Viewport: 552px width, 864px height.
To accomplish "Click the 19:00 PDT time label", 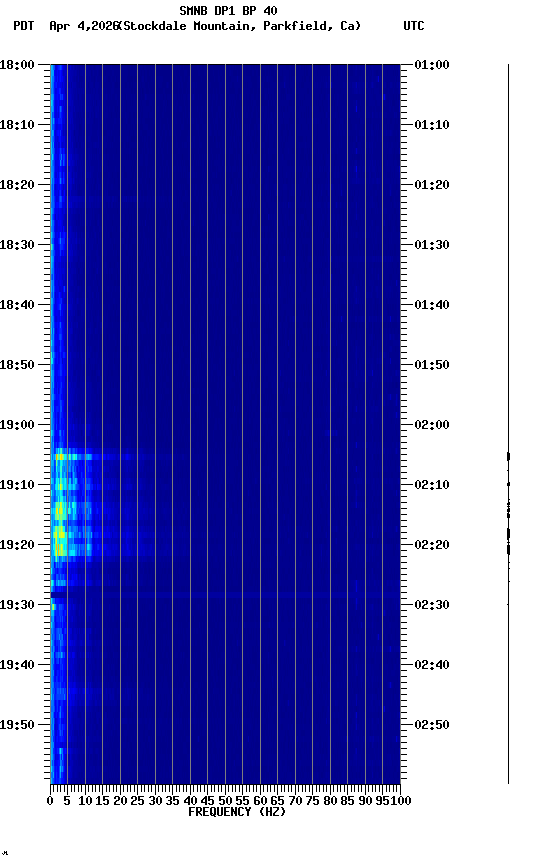I will (17, 425).
